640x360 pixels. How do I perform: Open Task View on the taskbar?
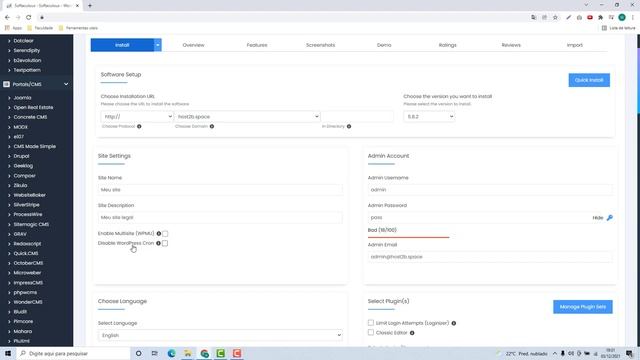click(154, 353)
